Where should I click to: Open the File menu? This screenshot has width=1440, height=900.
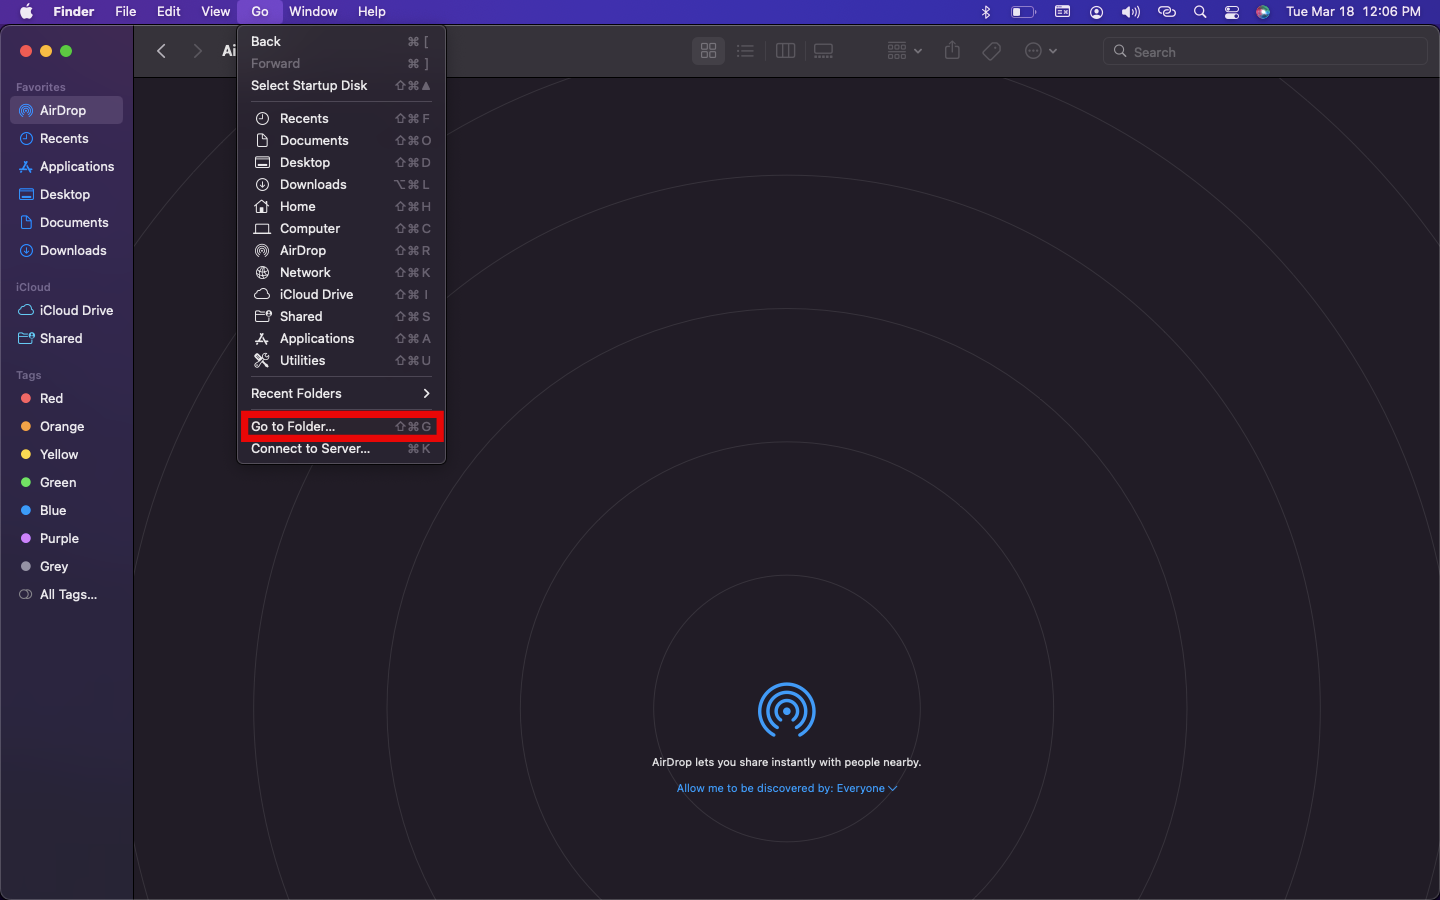[125, 11]
